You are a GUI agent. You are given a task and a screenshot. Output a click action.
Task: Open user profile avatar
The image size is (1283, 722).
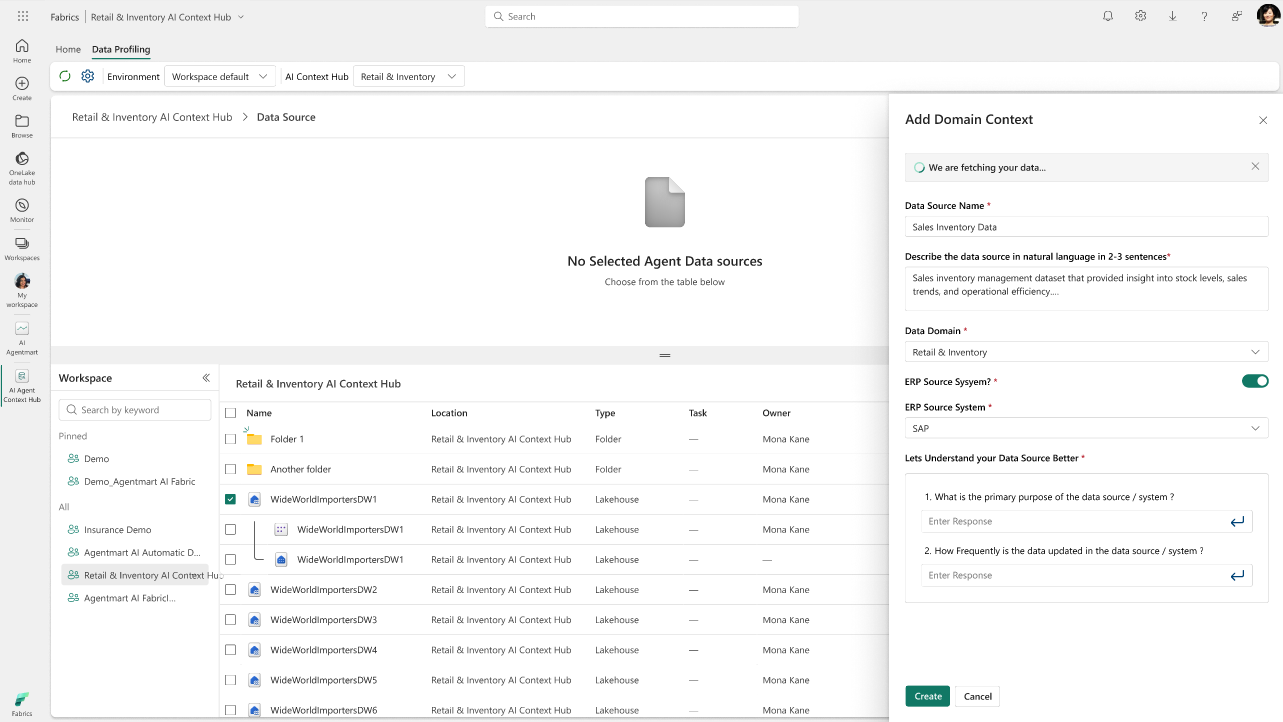1268,16
